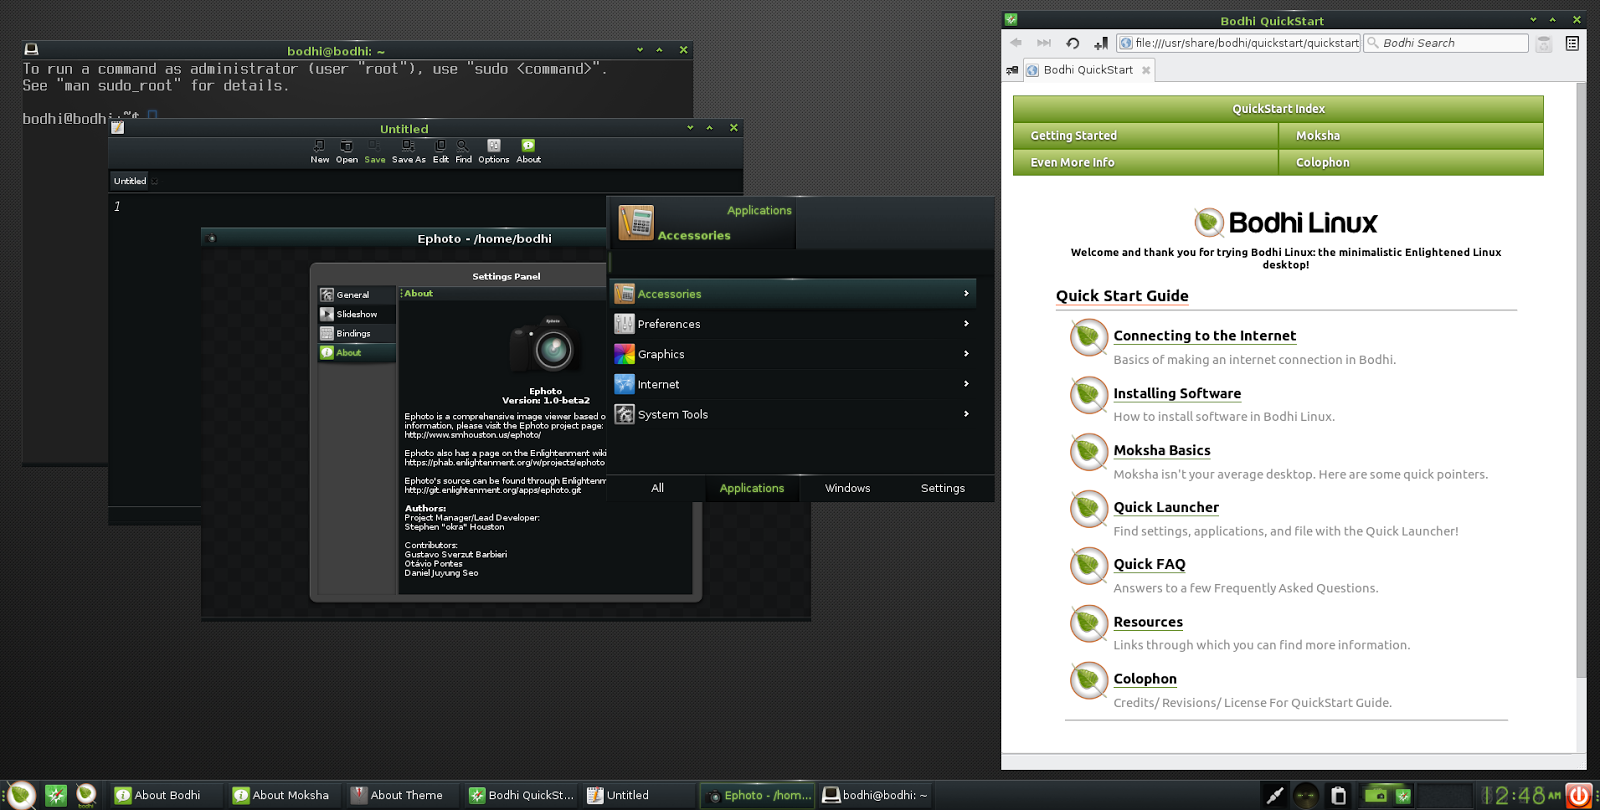1600x810 pixels.
Task: Click the dark round face icon in the tray
Action: (1305, 795)
